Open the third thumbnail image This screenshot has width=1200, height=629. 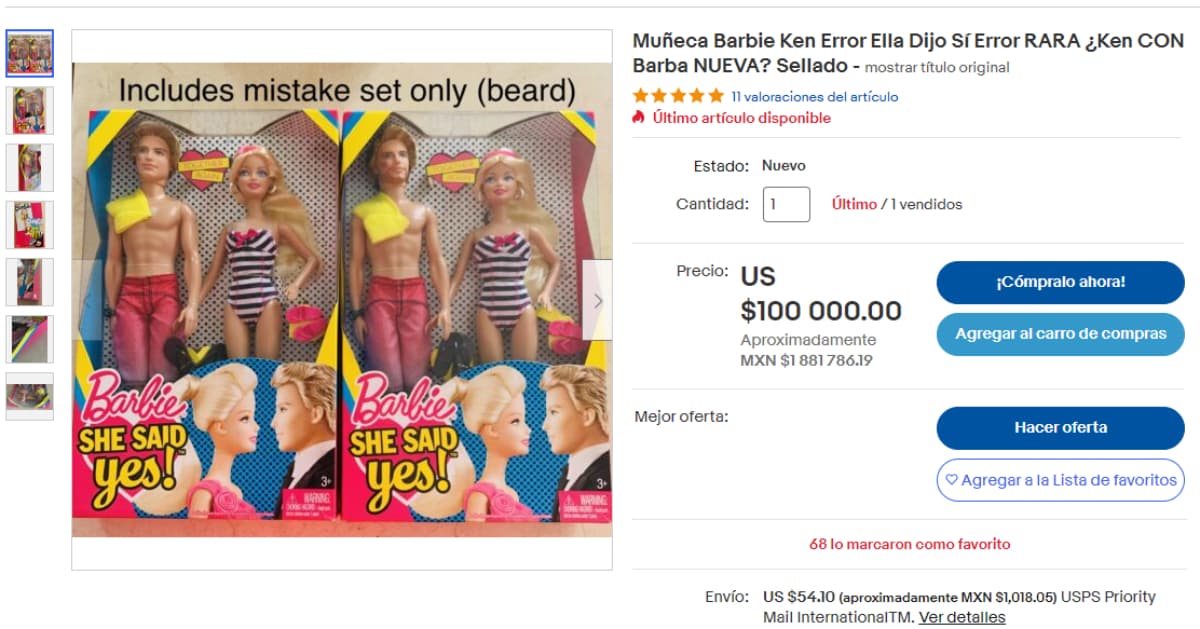pos(30,168)
